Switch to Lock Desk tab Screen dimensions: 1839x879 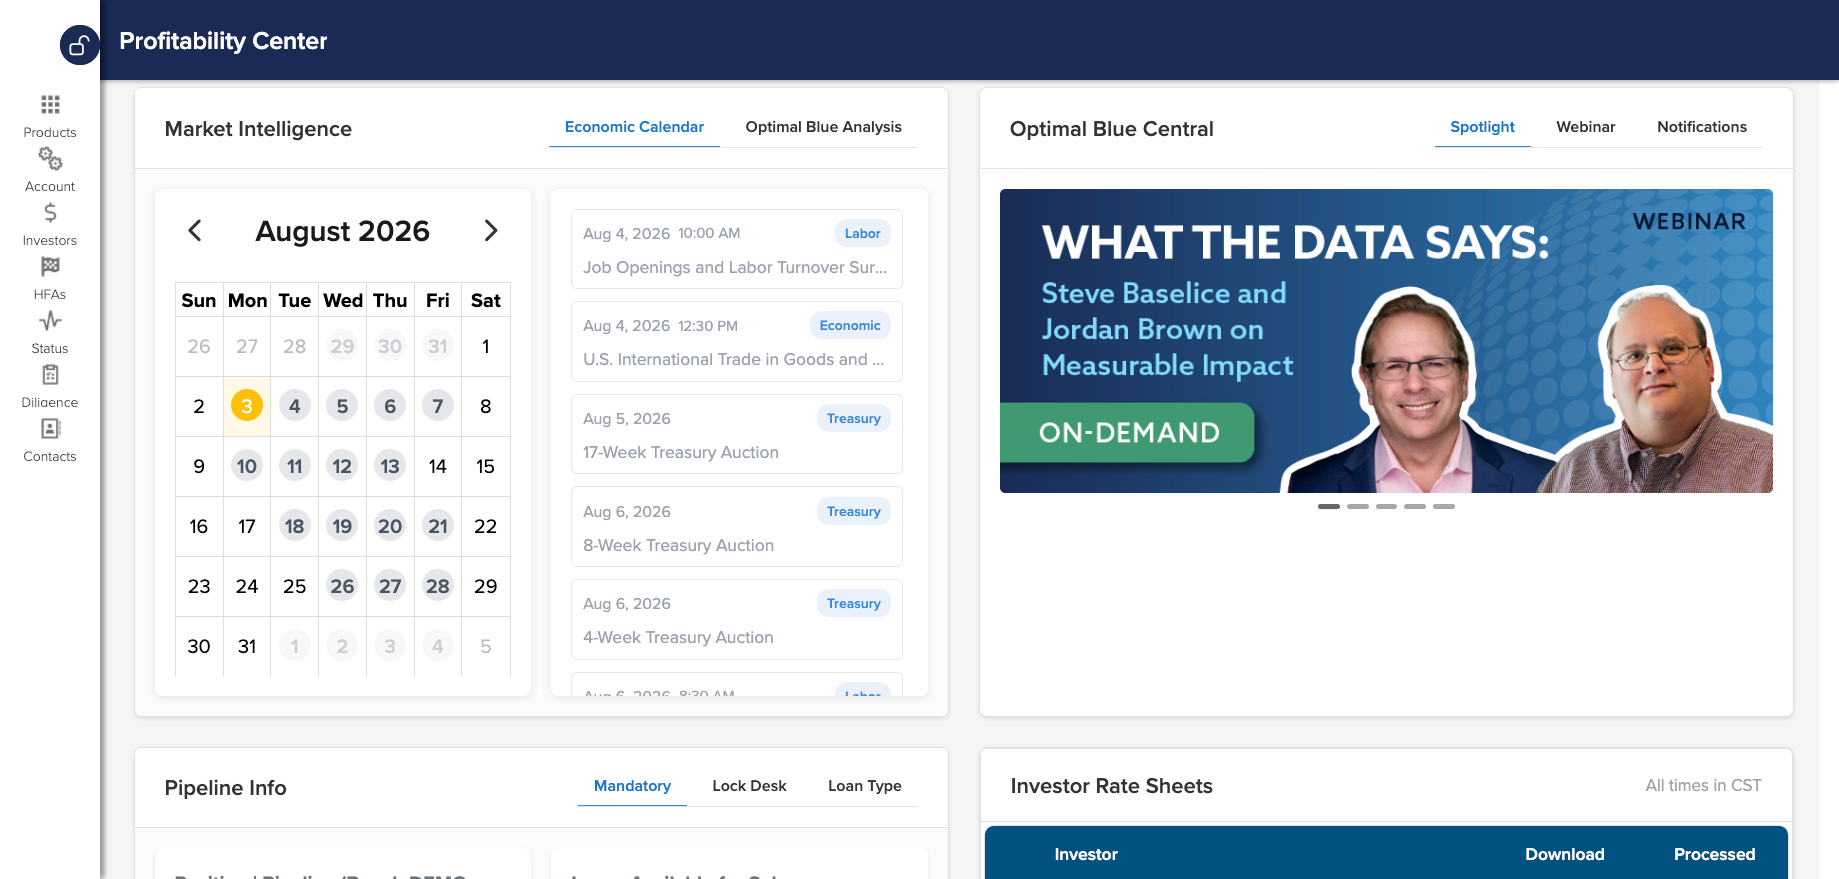(749, 786)
